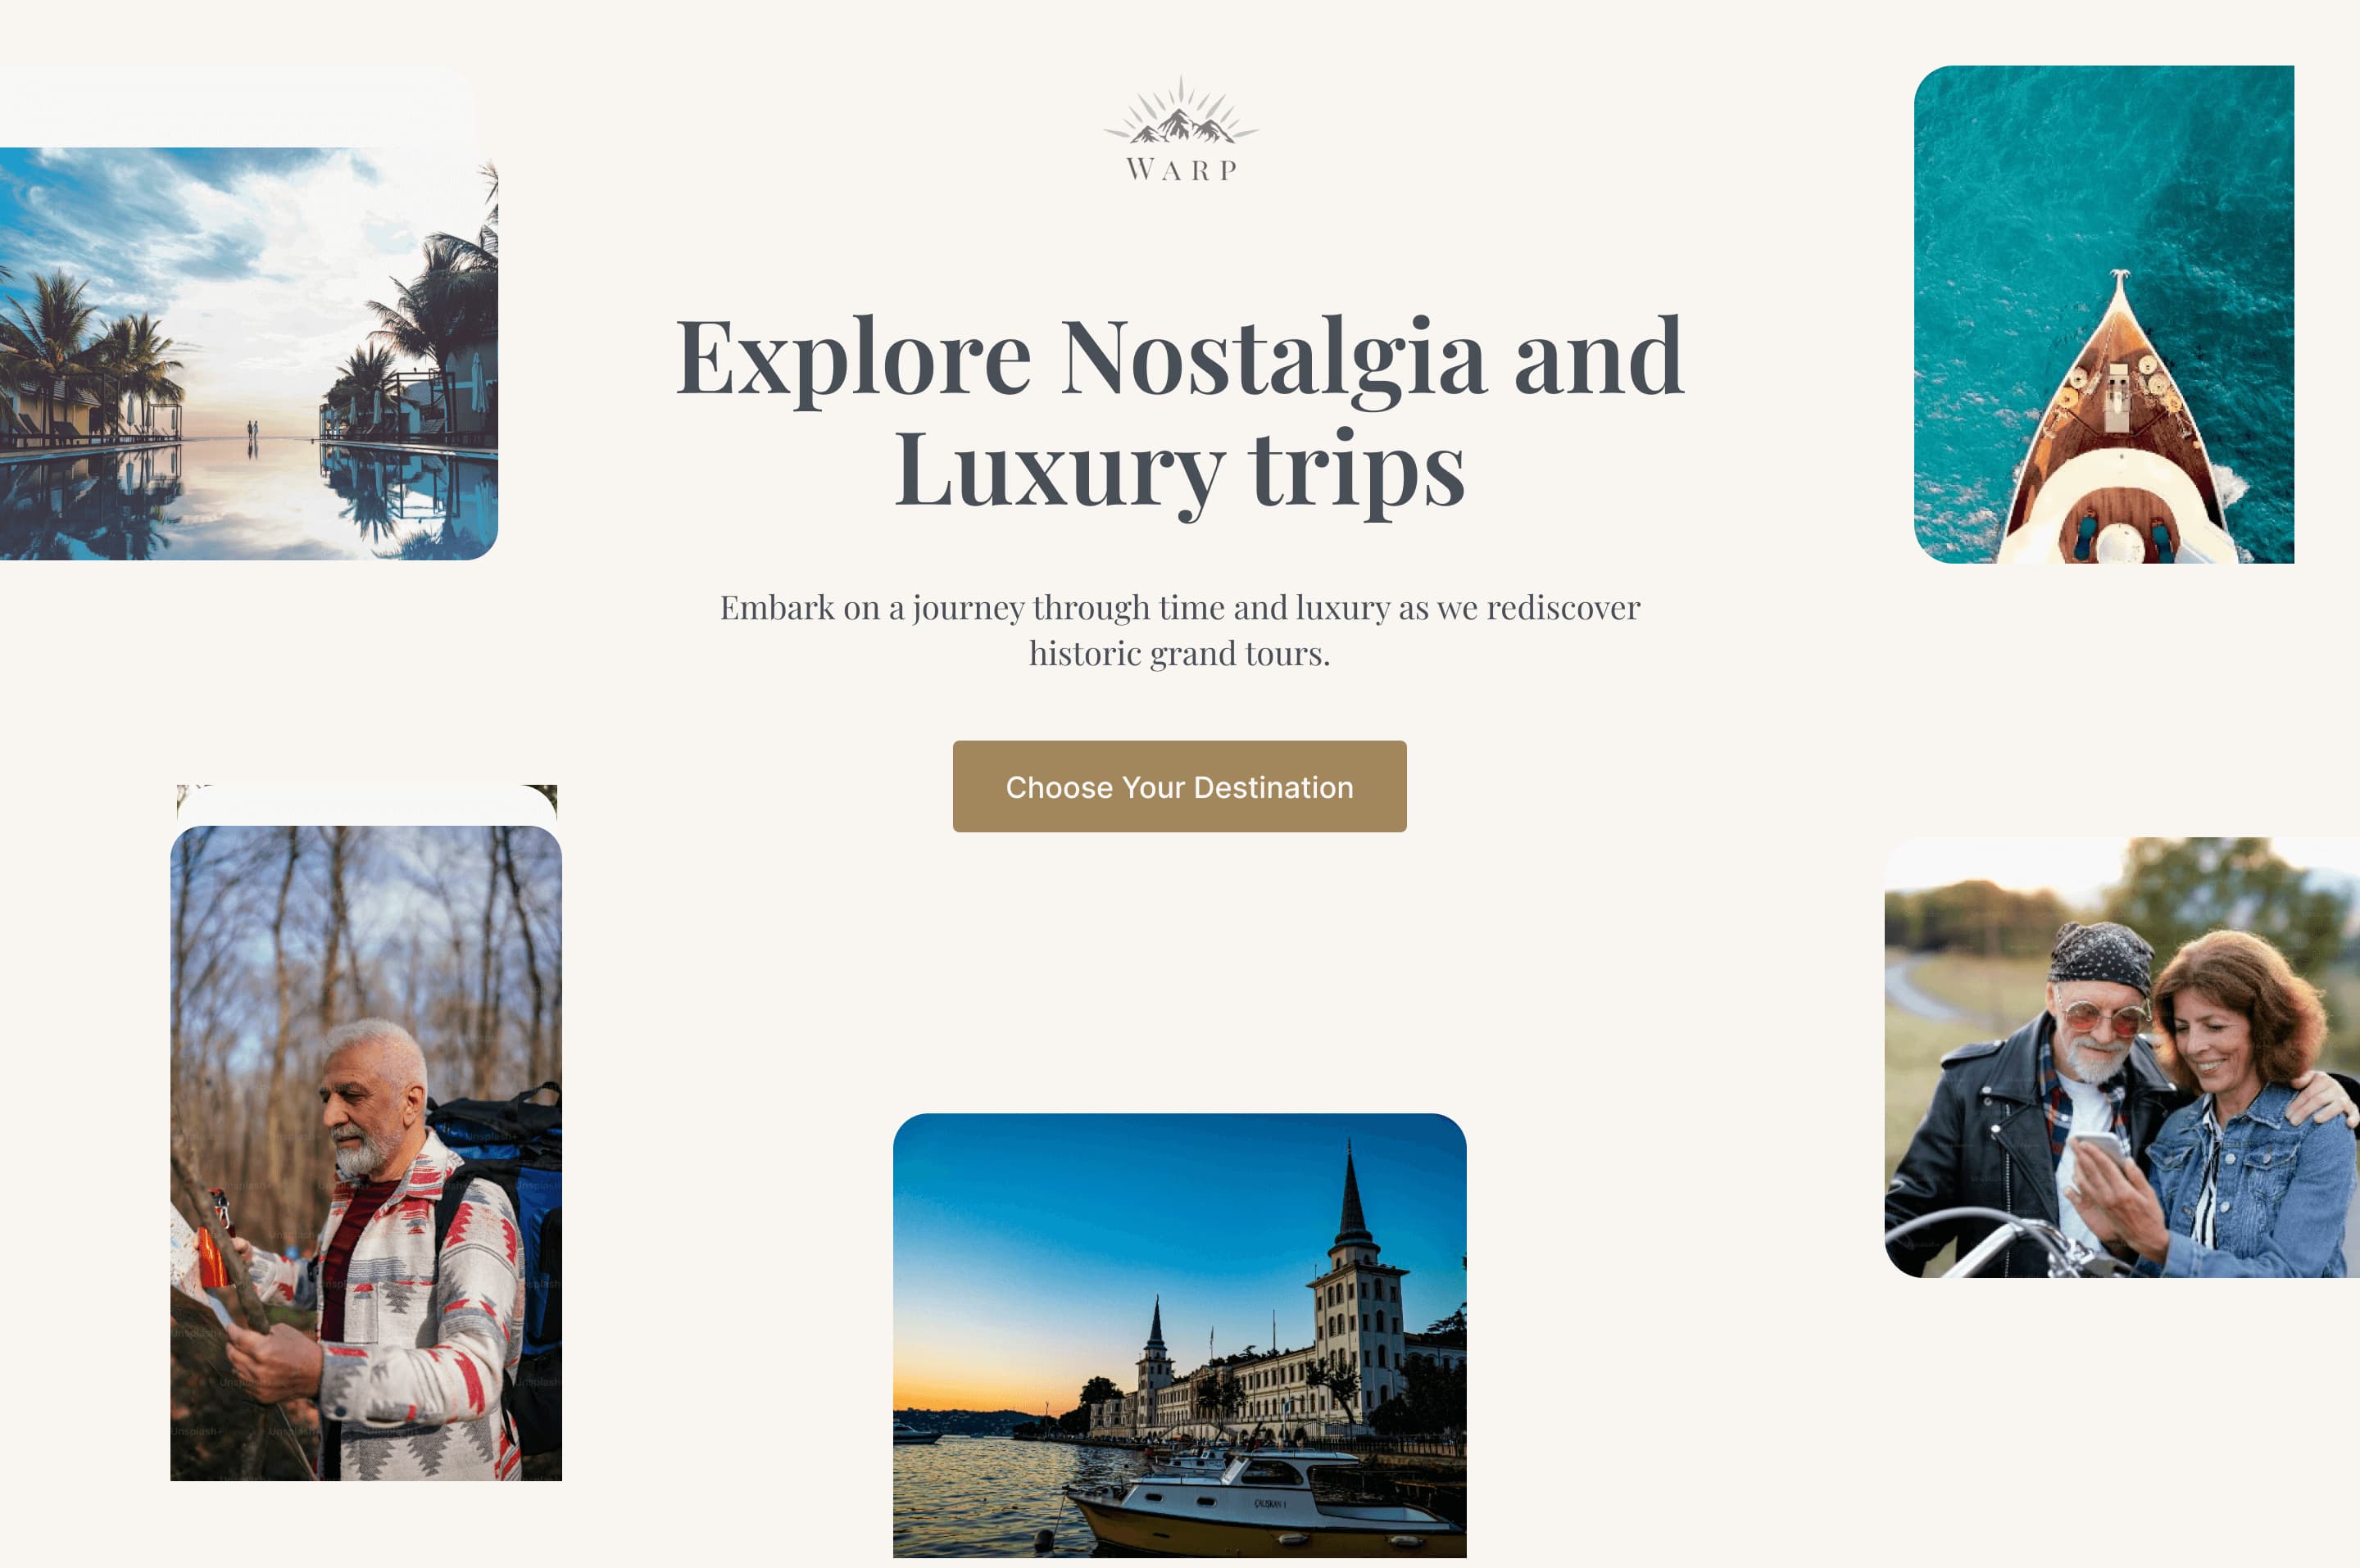Click the WARP brand name text
The height and width of the screenshot is (1568, 2360).
coord(1181,170)
